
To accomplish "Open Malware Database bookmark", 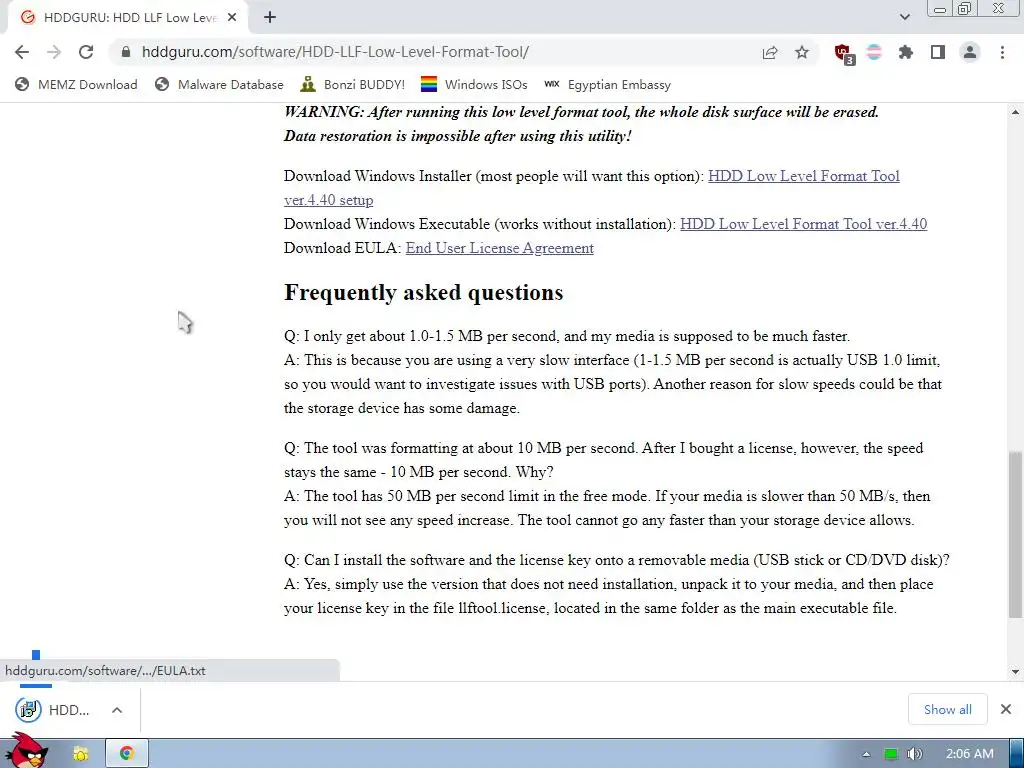I will coord(219,85).
